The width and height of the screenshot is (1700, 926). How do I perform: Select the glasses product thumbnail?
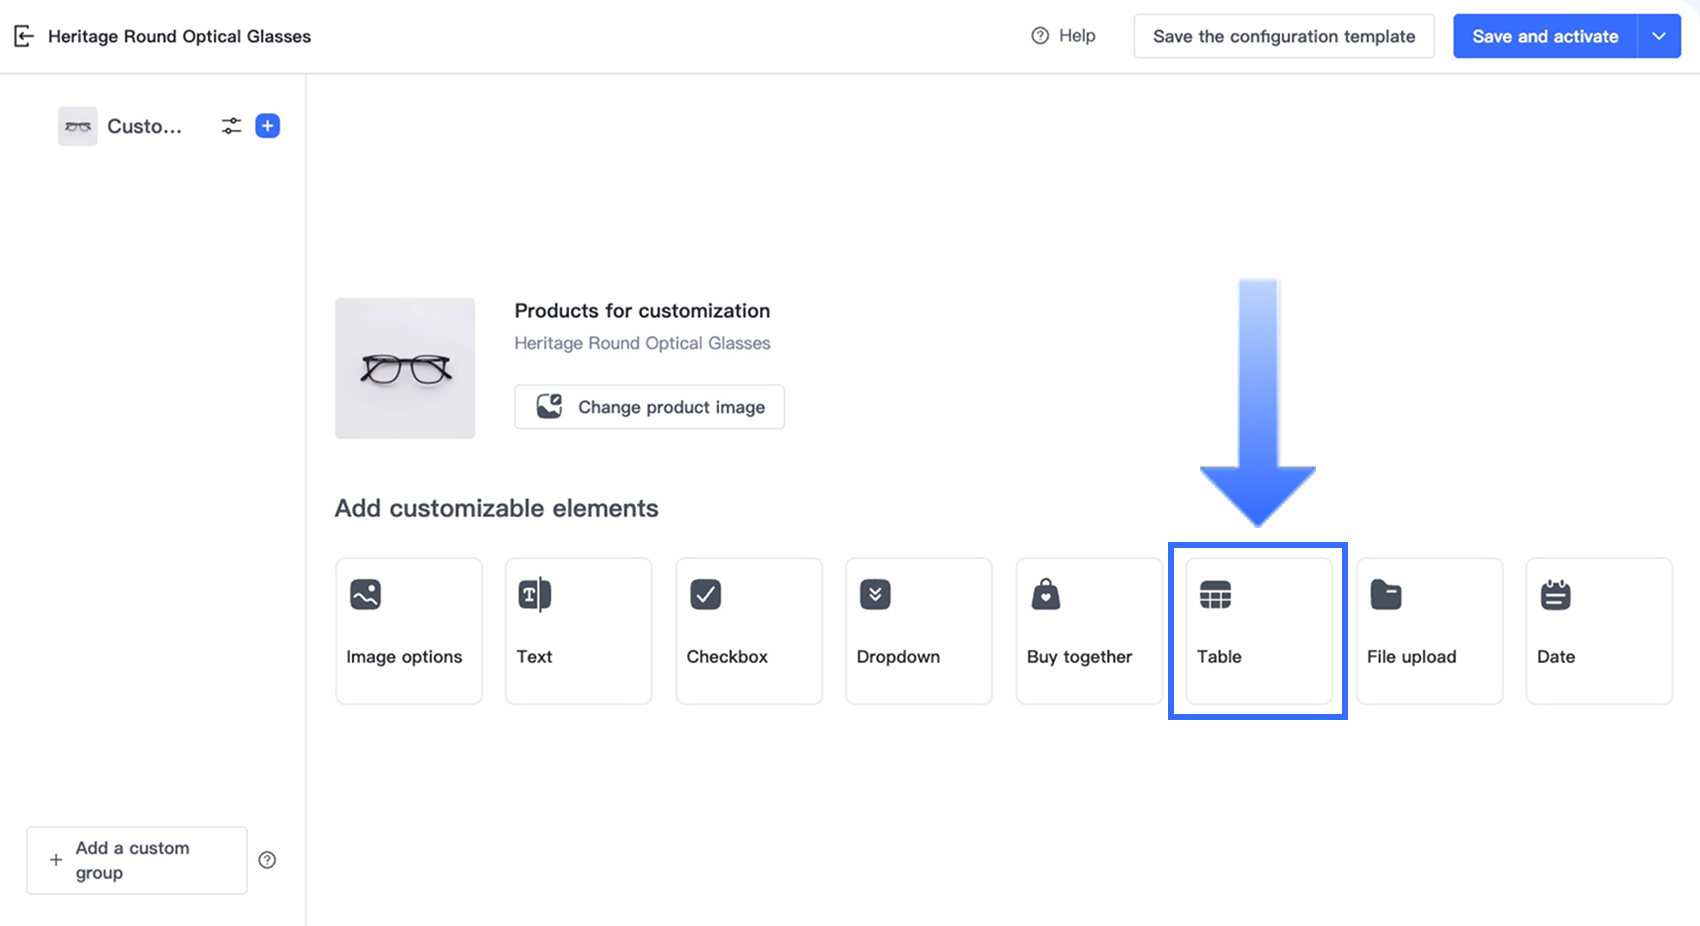[405, 368]
